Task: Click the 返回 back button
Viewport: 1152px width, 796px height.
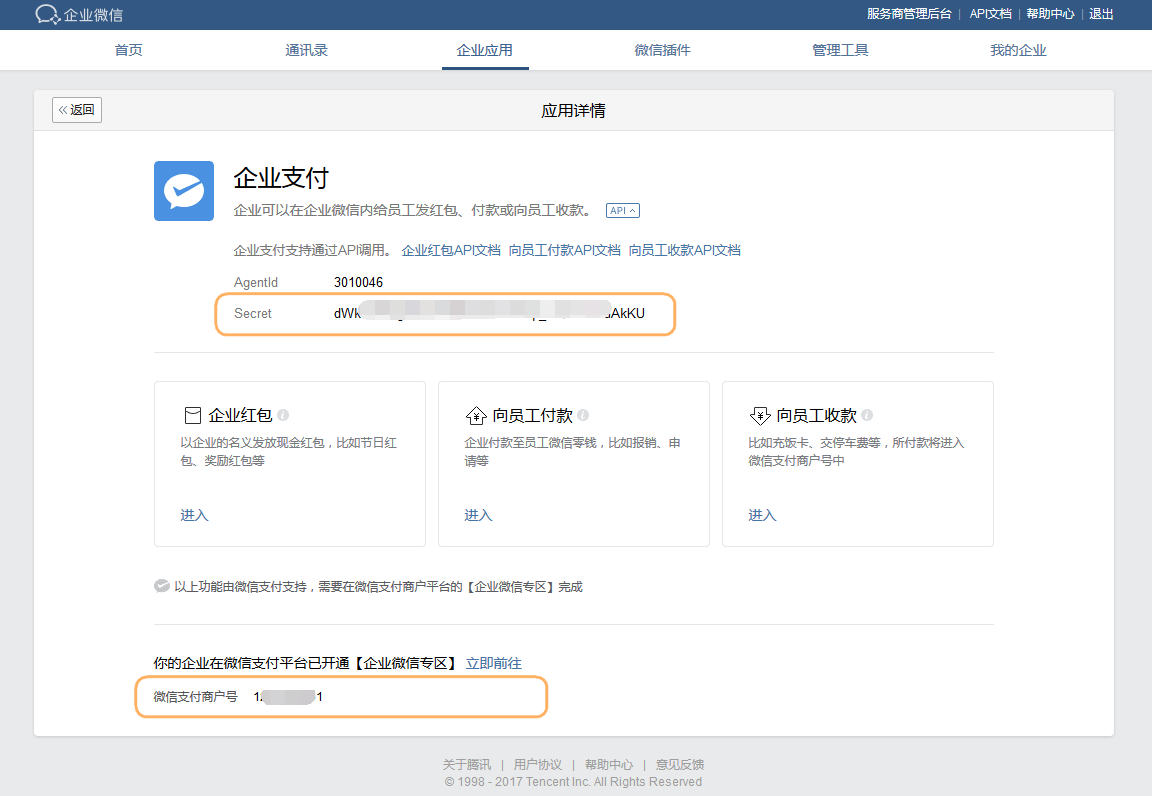Action: 77,110
